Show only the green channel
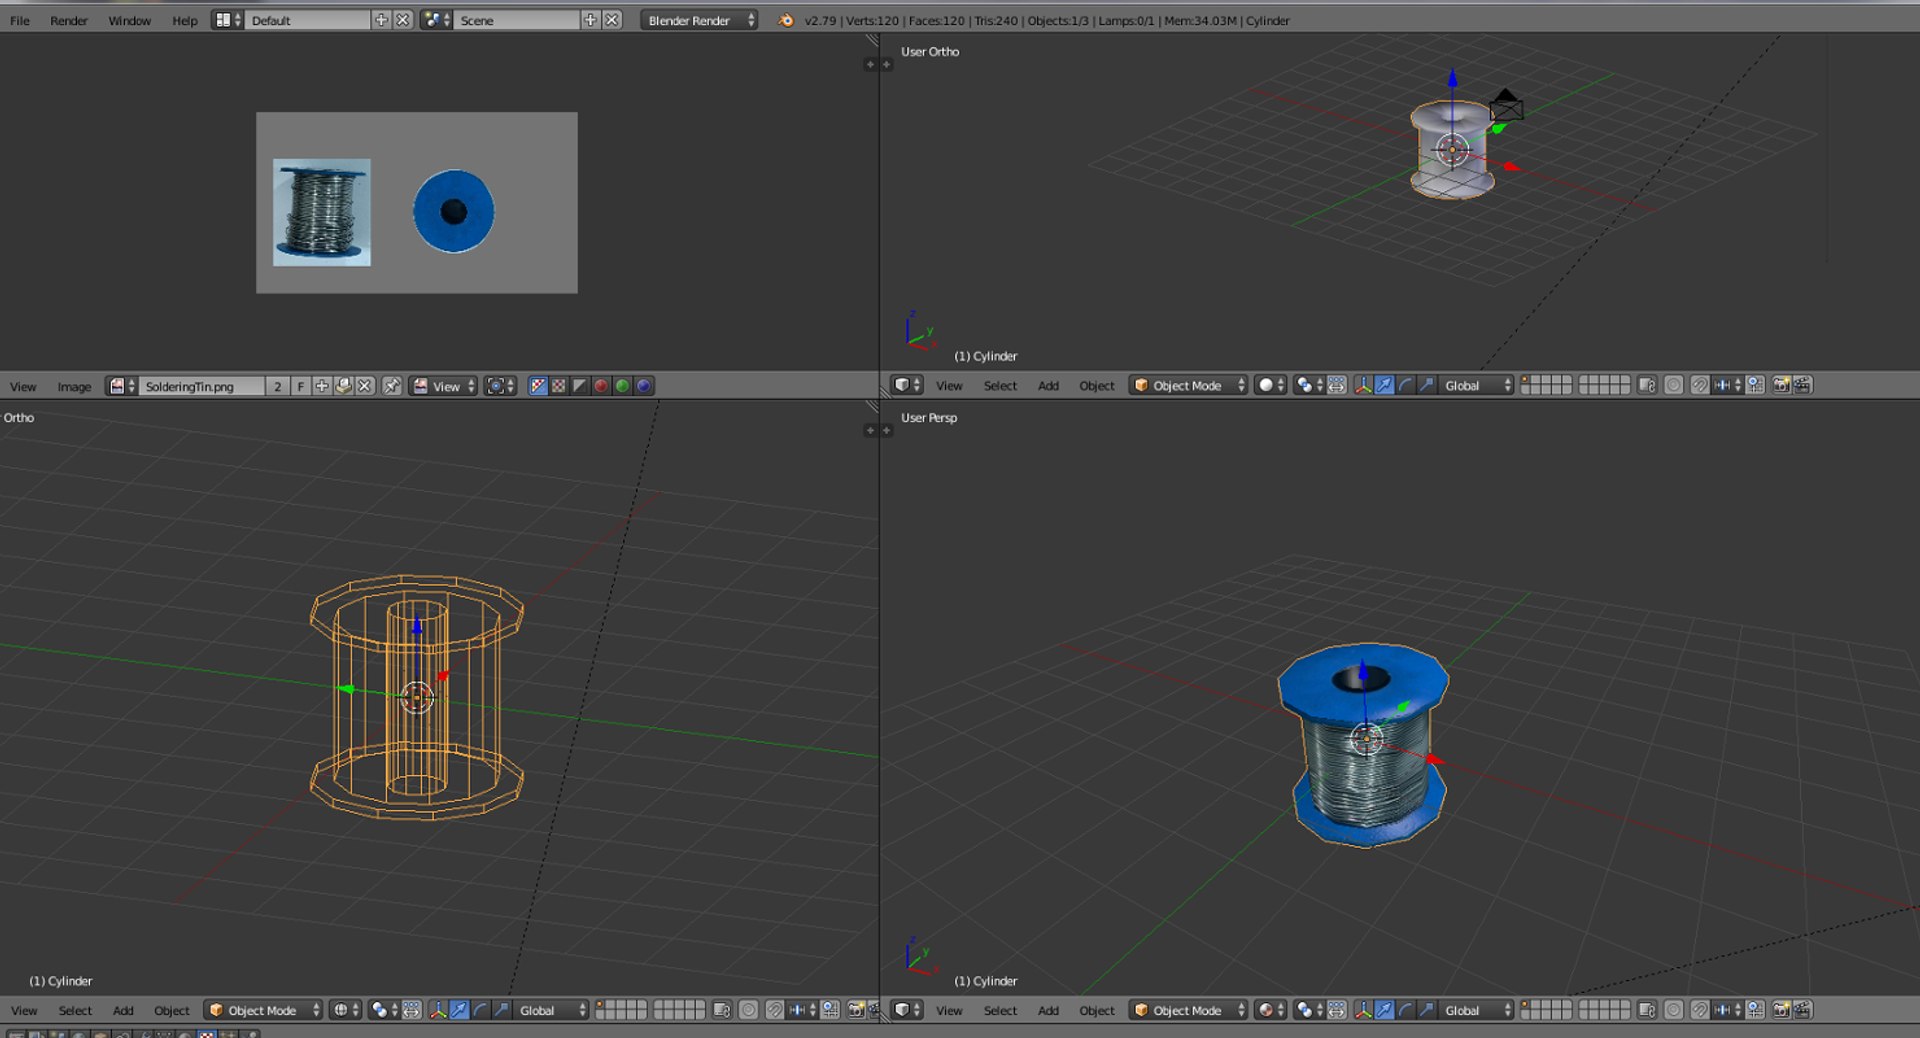 (623, 386)
